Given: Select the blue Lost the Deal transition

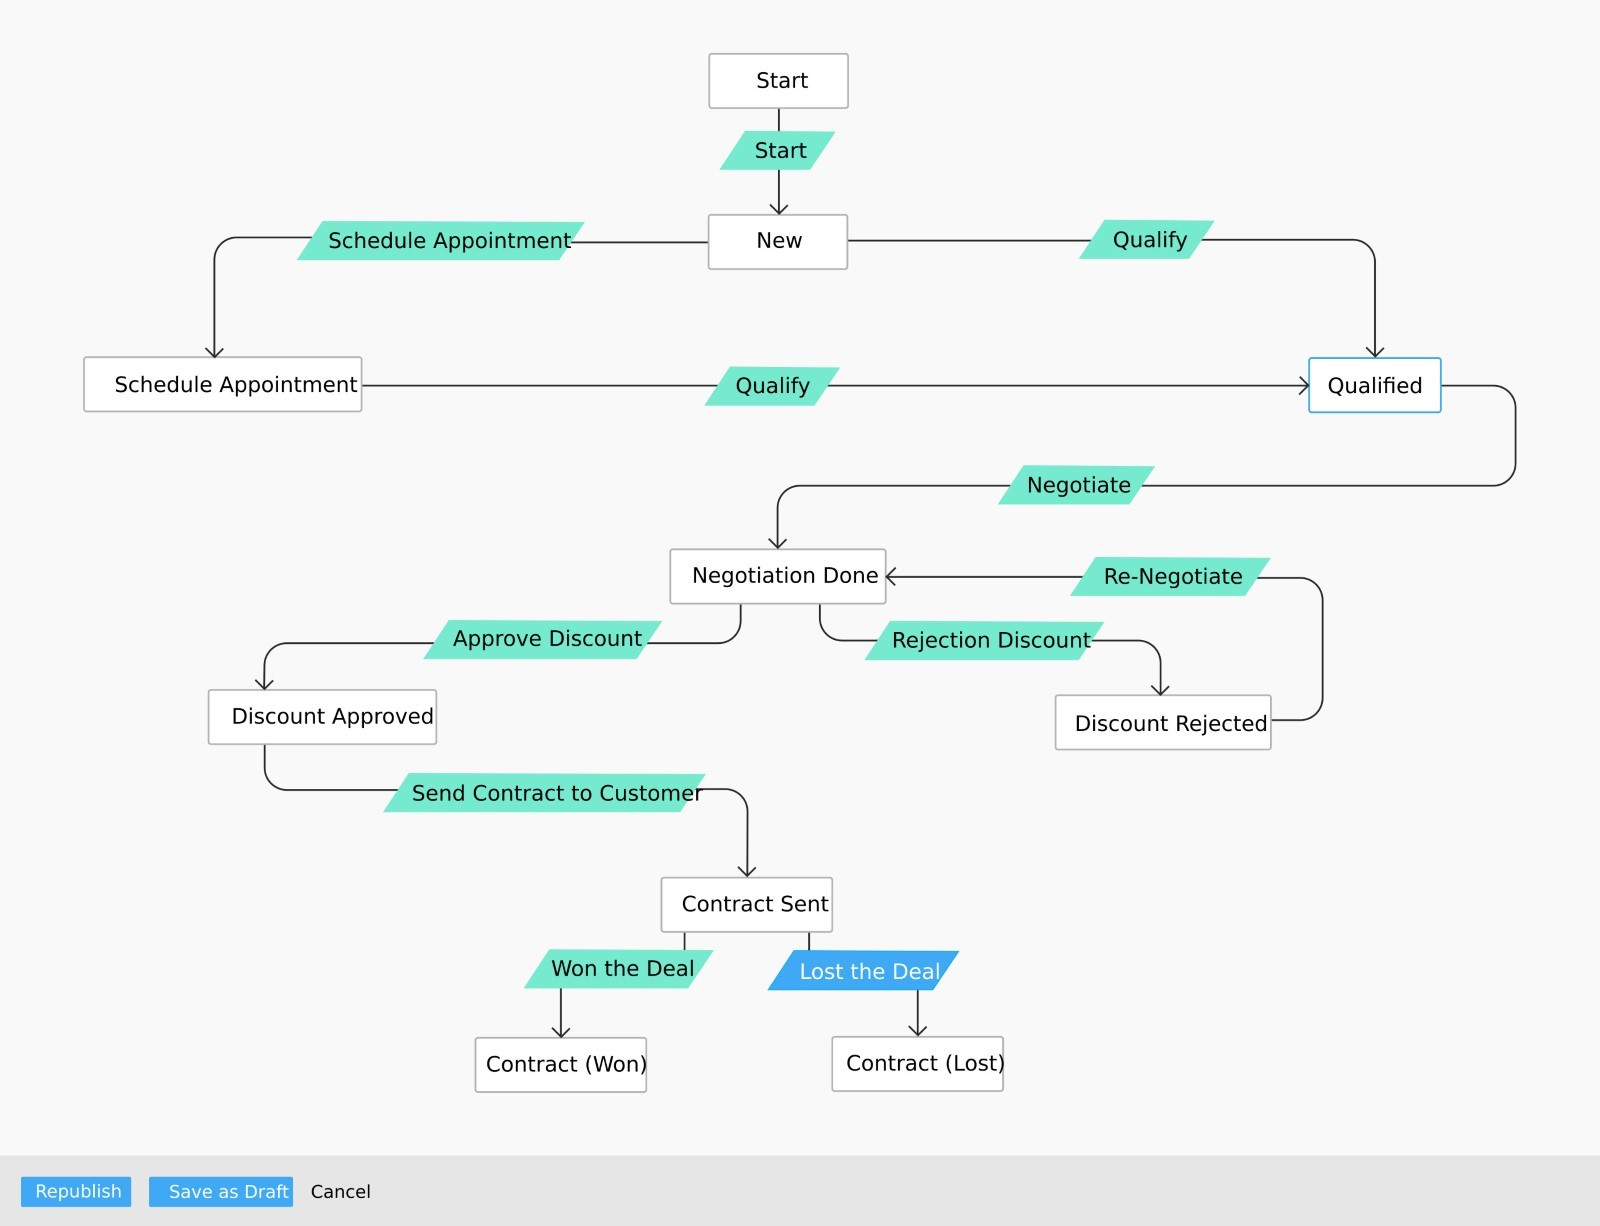Looking at the screenshot, I should [x=864, y=971].
